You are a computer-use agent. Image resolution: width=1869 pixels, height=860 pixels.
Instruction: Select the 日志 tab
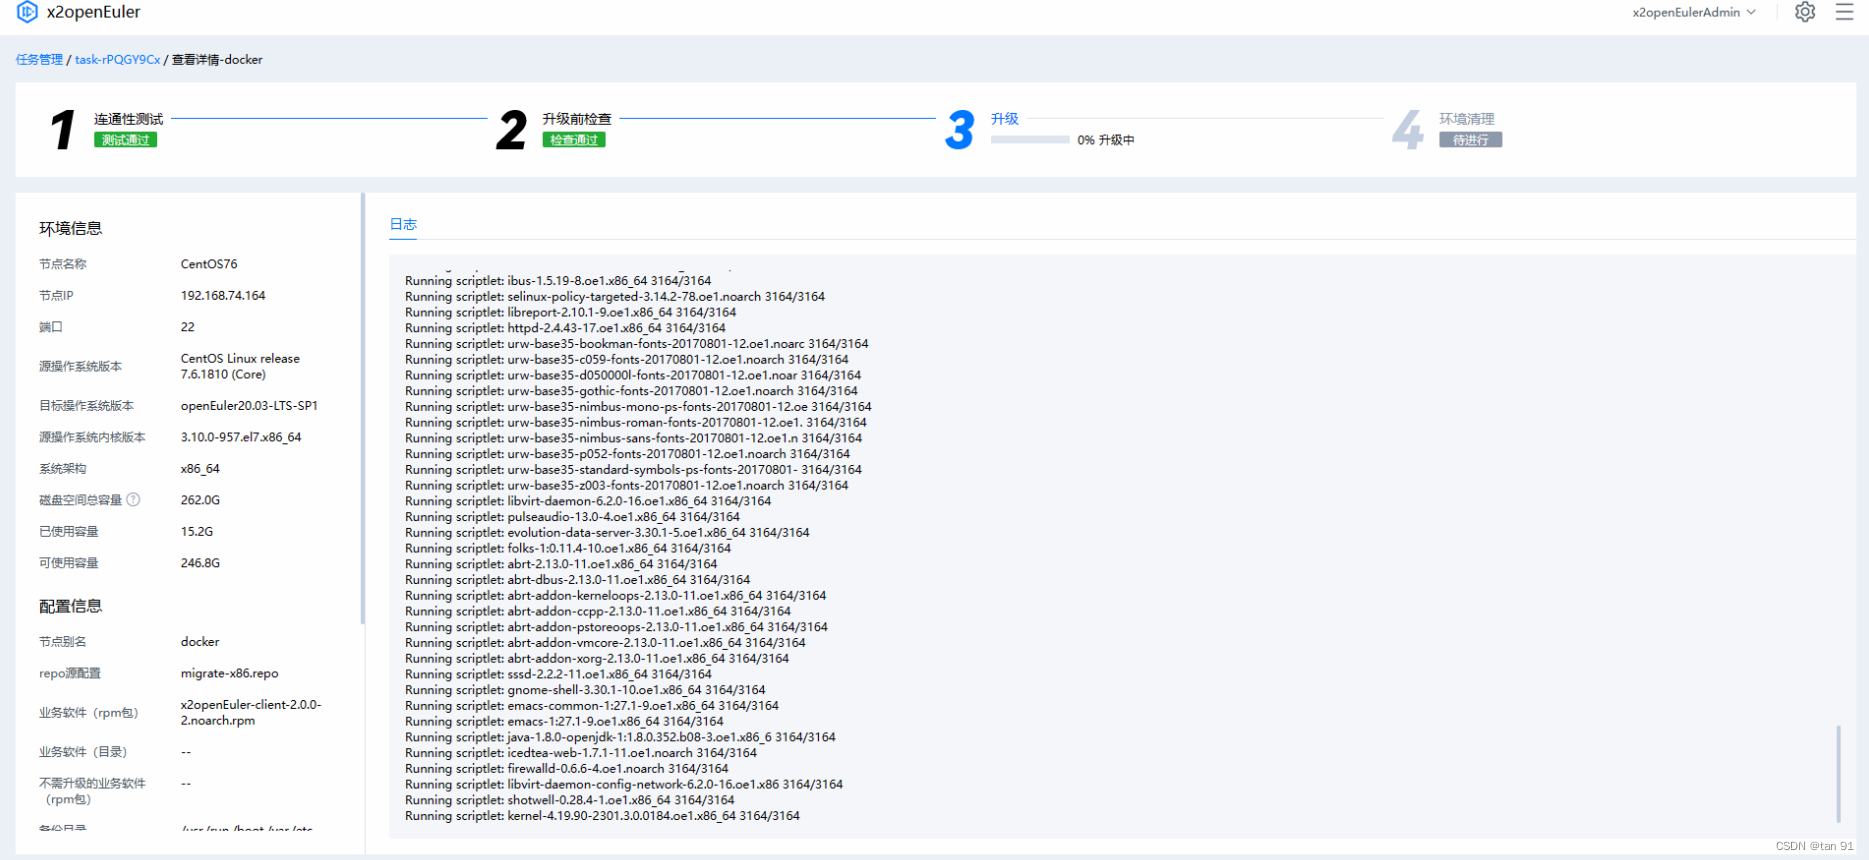click(403, 224)
